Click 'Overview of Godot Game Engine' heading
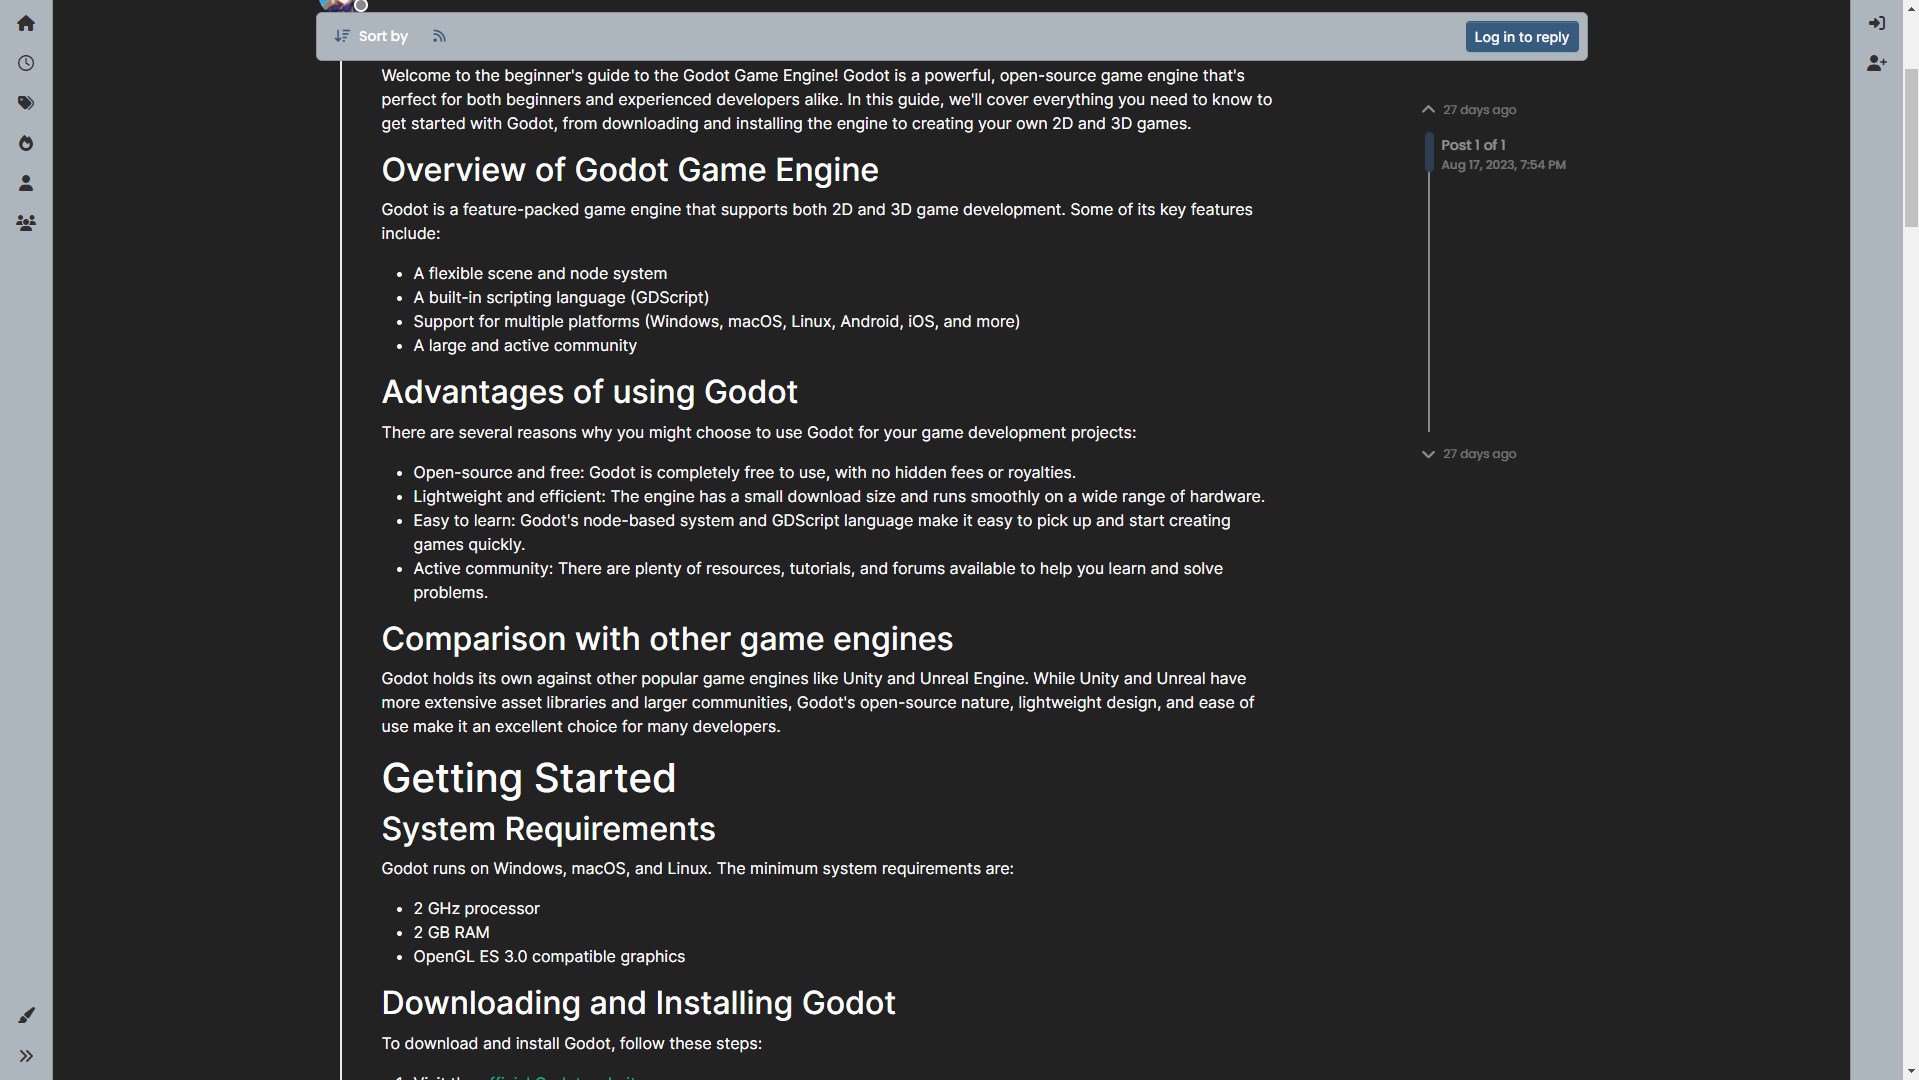This screenshot has height=1080, width=1919. point(630,170)
